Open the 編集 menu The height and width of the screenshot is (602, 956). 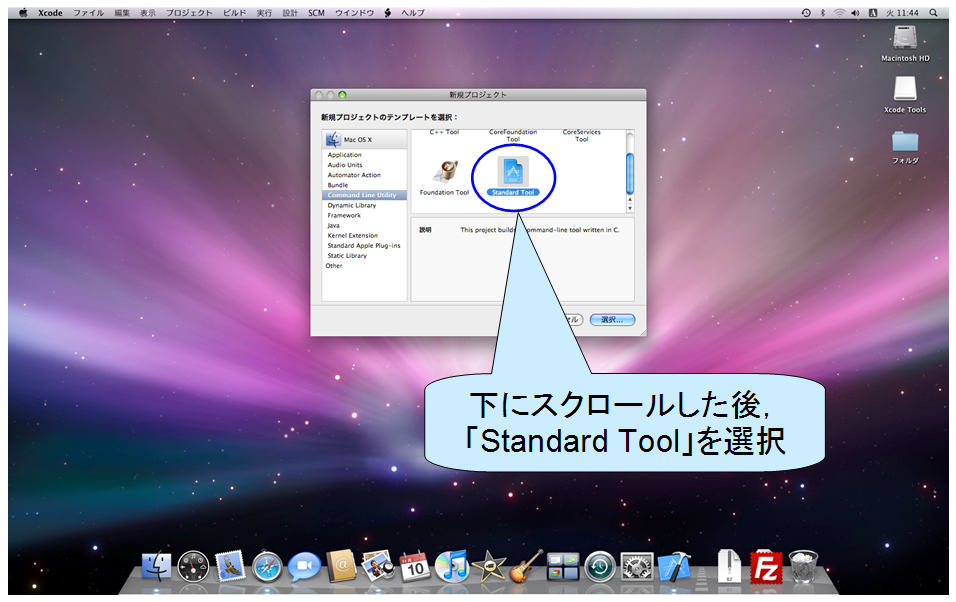(x=122, y=12)
